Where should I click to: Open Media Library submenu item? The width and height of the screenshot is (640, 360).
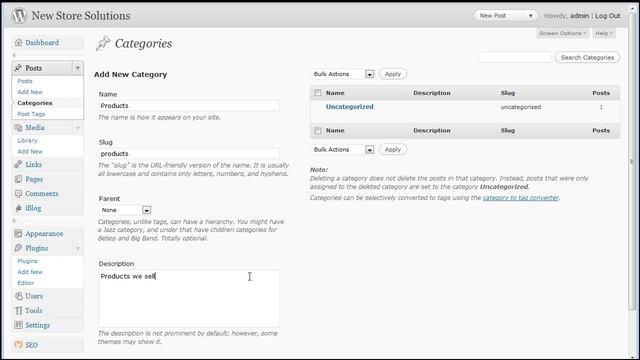(27, 140)
